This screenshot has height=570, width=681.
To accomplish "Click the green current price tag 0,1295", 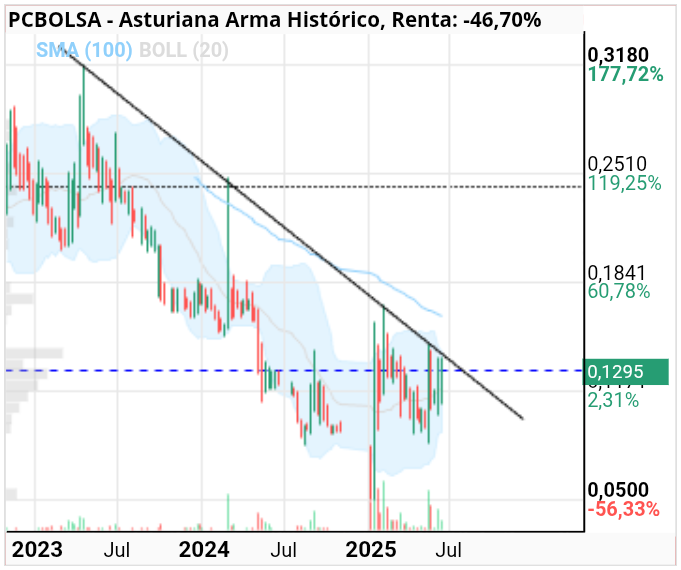I will (x=625, y=372).
